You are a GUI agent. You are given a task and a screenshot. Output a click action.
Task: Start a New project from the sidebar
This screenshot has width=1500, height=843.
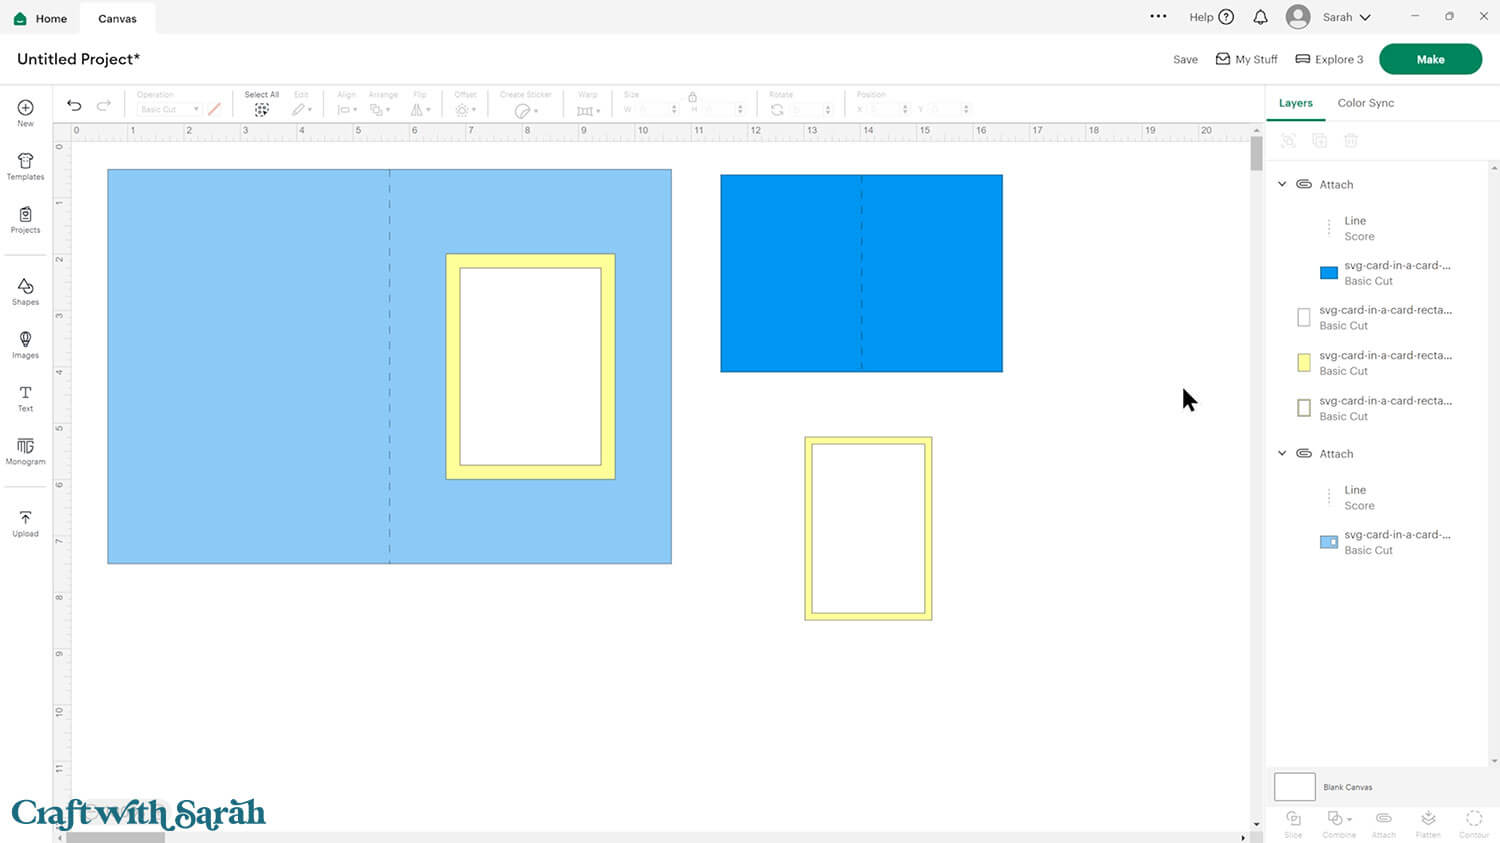[x=25, y=112]
